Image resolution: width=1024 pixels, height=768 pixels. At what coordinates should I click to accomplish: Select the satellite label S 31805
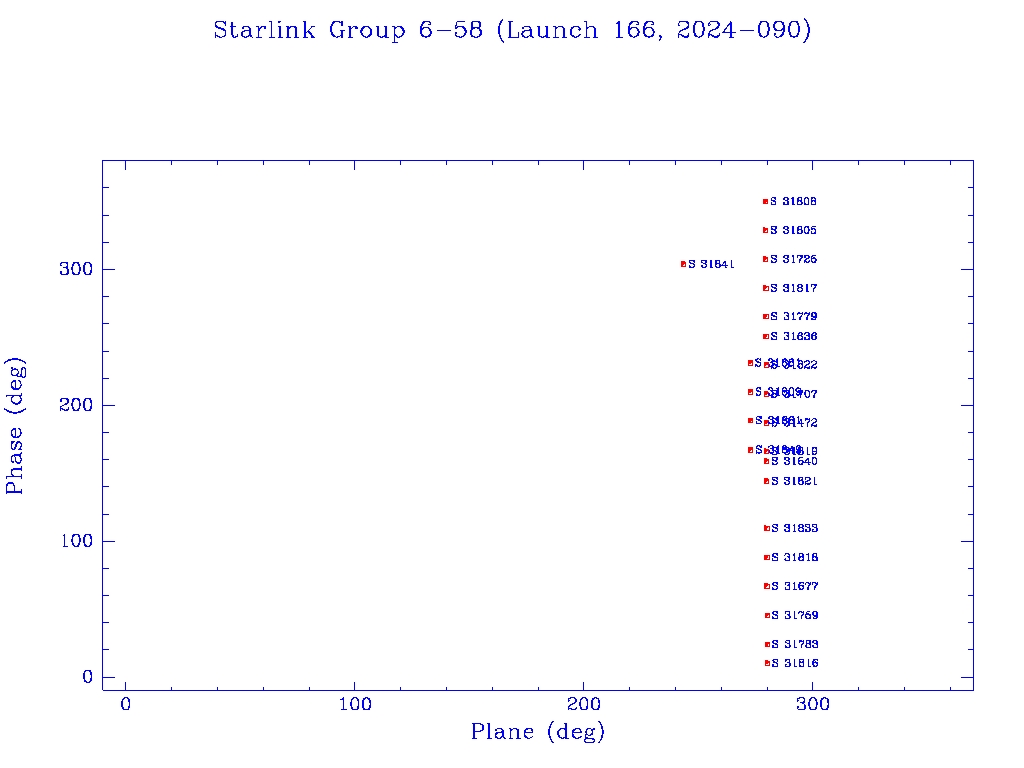(793, 230)
